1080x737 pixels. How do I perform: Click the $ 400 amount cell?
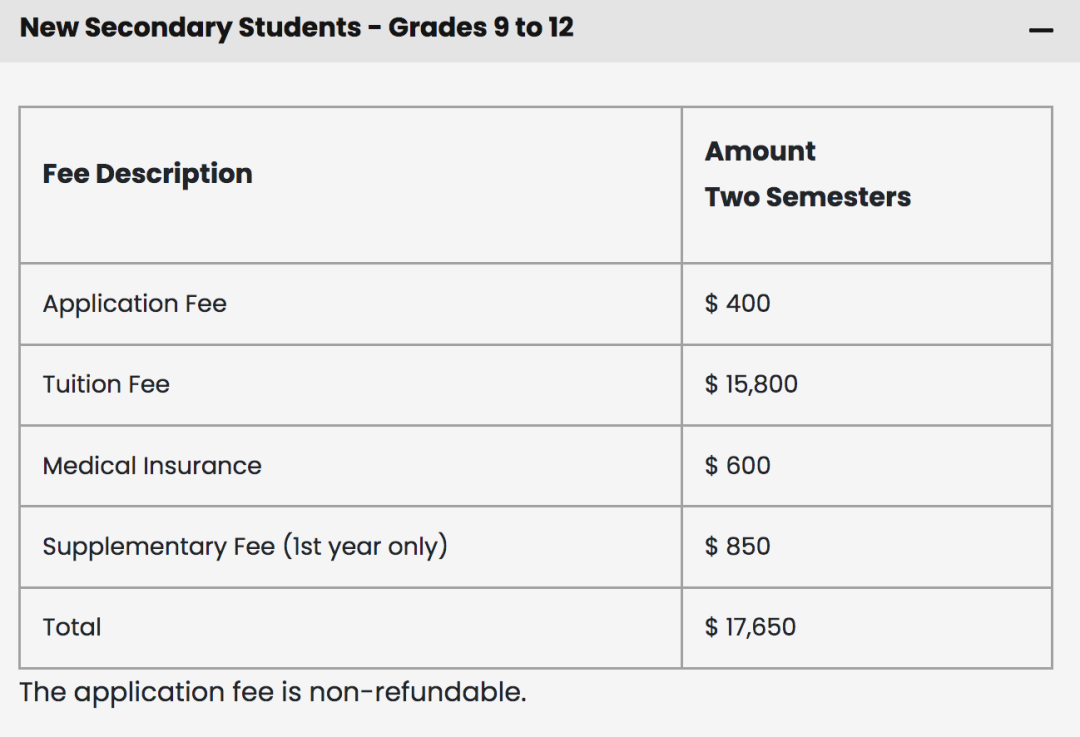pos(737,304)
